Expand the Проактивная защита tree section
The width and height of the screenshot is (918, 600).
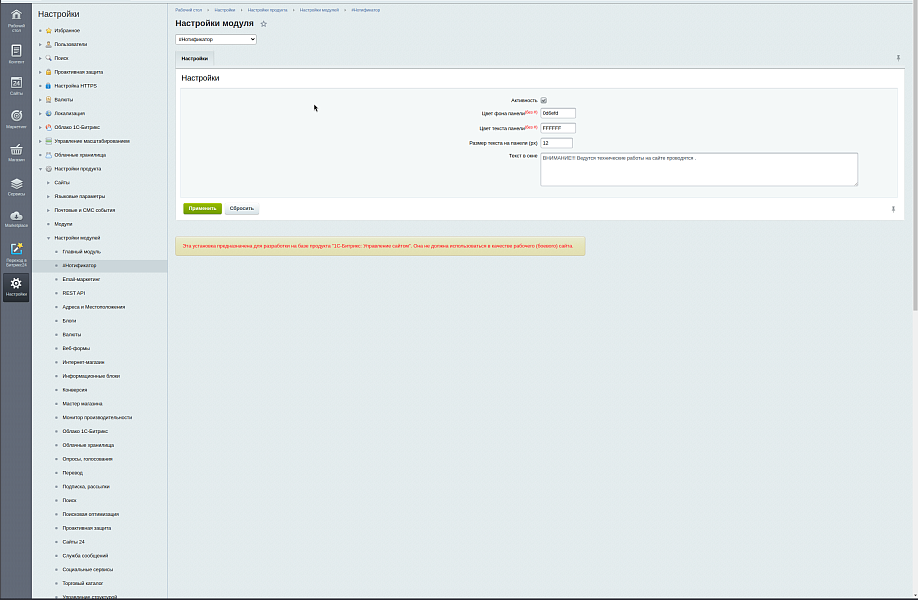40,72
